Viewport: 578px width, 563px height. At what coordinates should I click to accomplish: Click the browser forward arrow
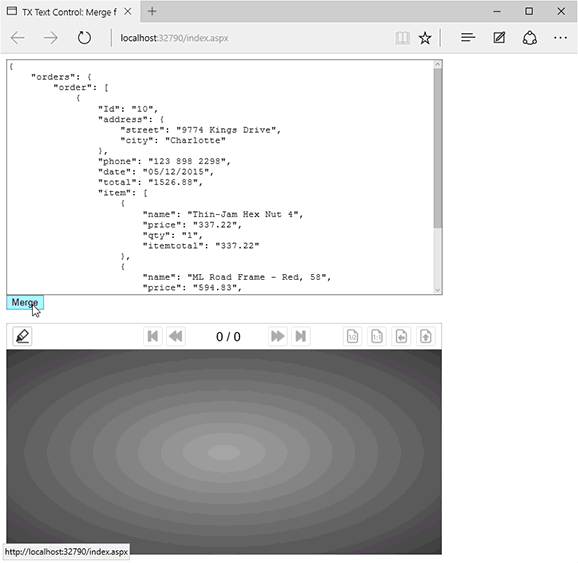51,38
